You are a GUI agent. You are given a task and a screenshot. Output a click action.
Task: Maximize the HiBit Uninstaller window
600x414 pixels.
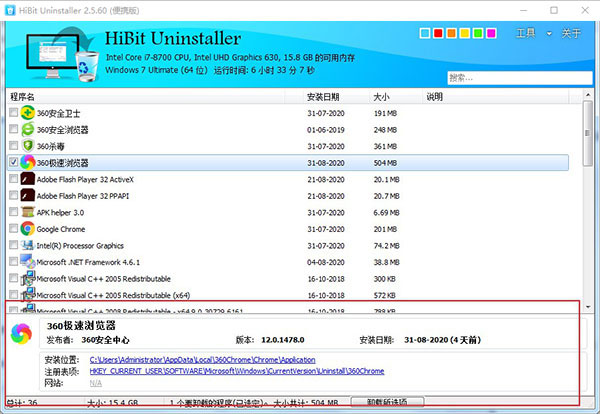(554, 10)
